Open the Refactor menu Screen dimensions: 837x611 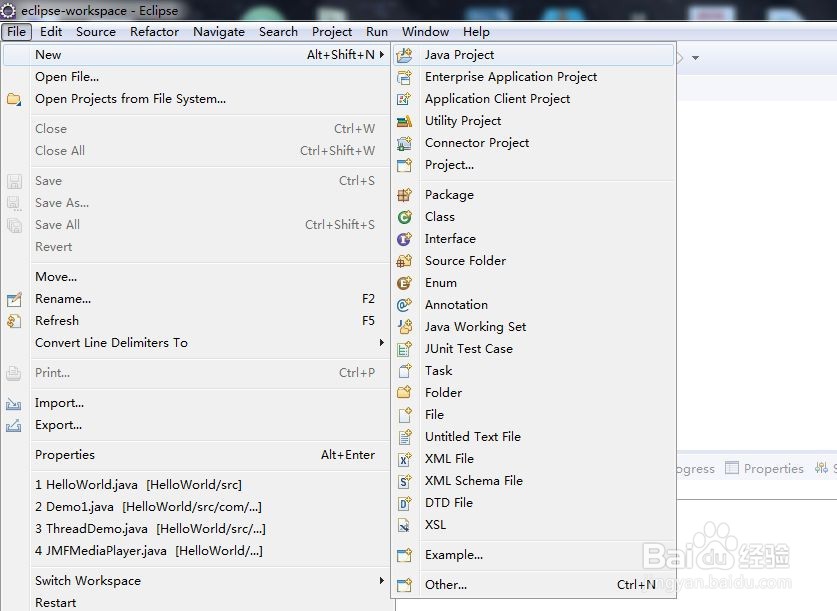pyautogui.click(x=154, y=31)
